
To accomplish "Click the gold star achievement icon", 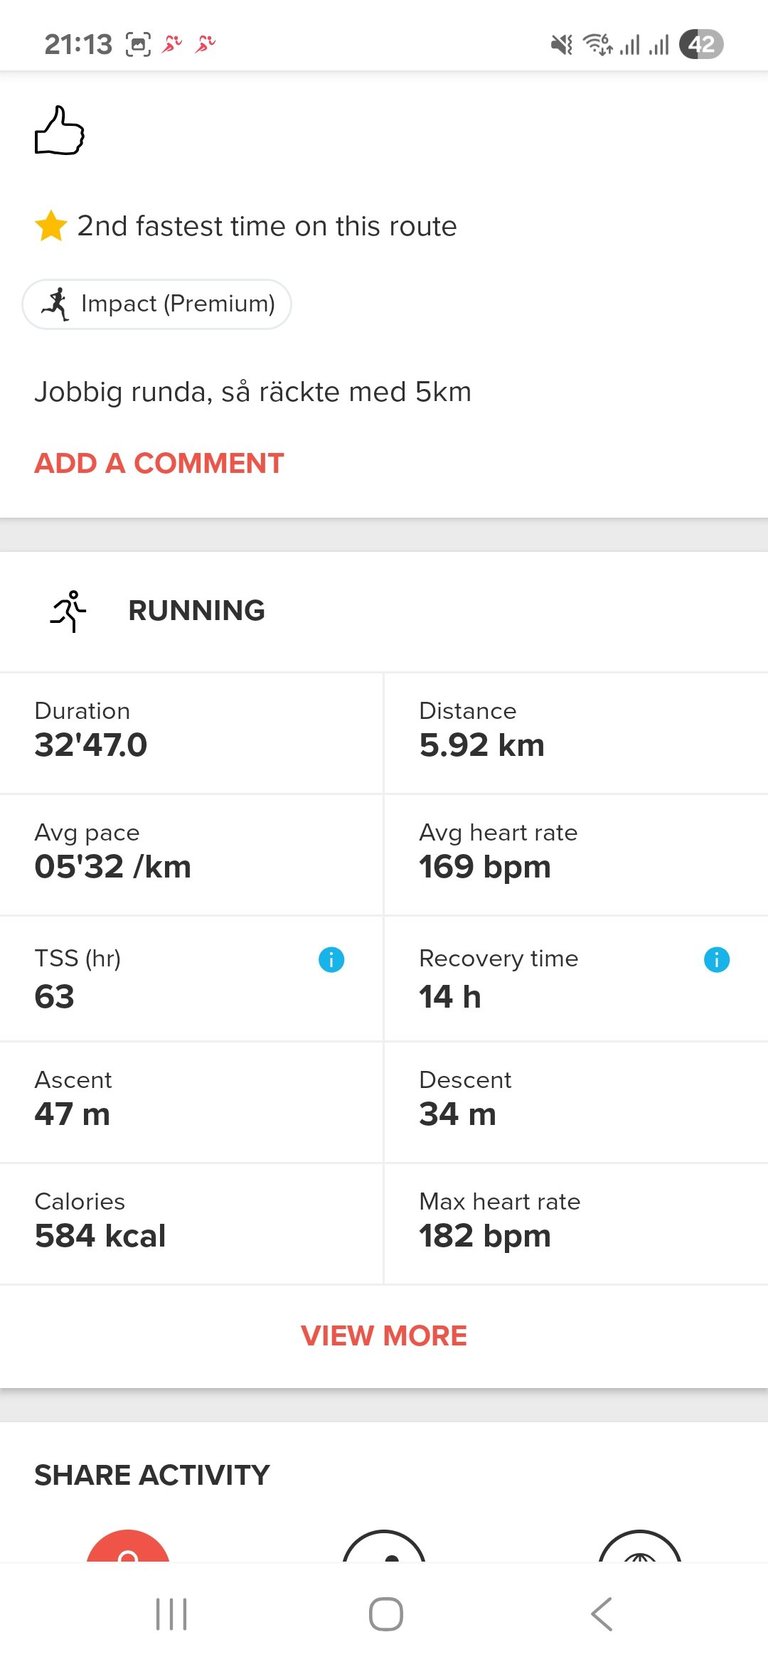I will (x=51, y=226).
